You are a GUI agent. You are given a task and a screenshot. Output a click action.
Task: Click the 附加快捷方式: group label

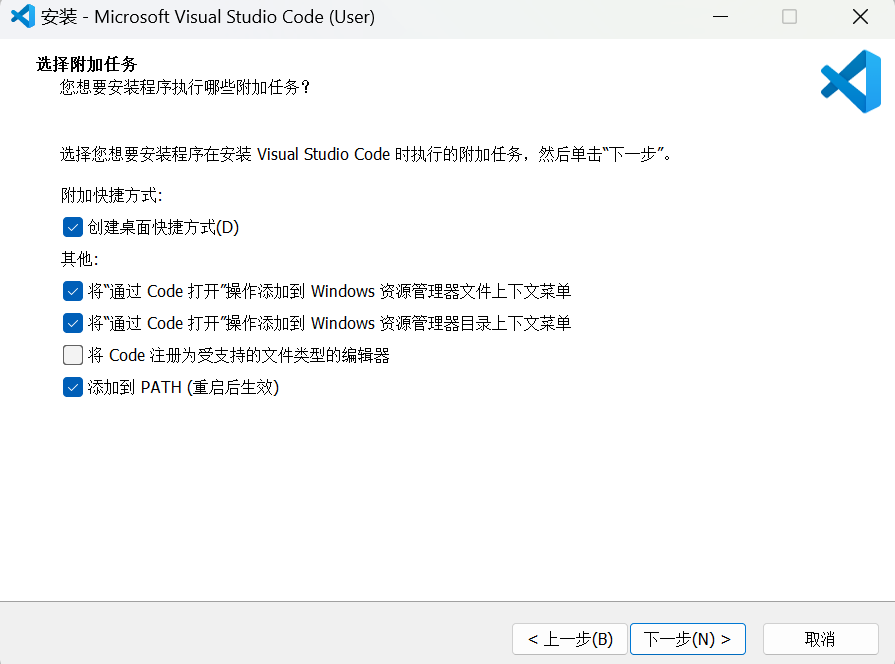(112, 195)
